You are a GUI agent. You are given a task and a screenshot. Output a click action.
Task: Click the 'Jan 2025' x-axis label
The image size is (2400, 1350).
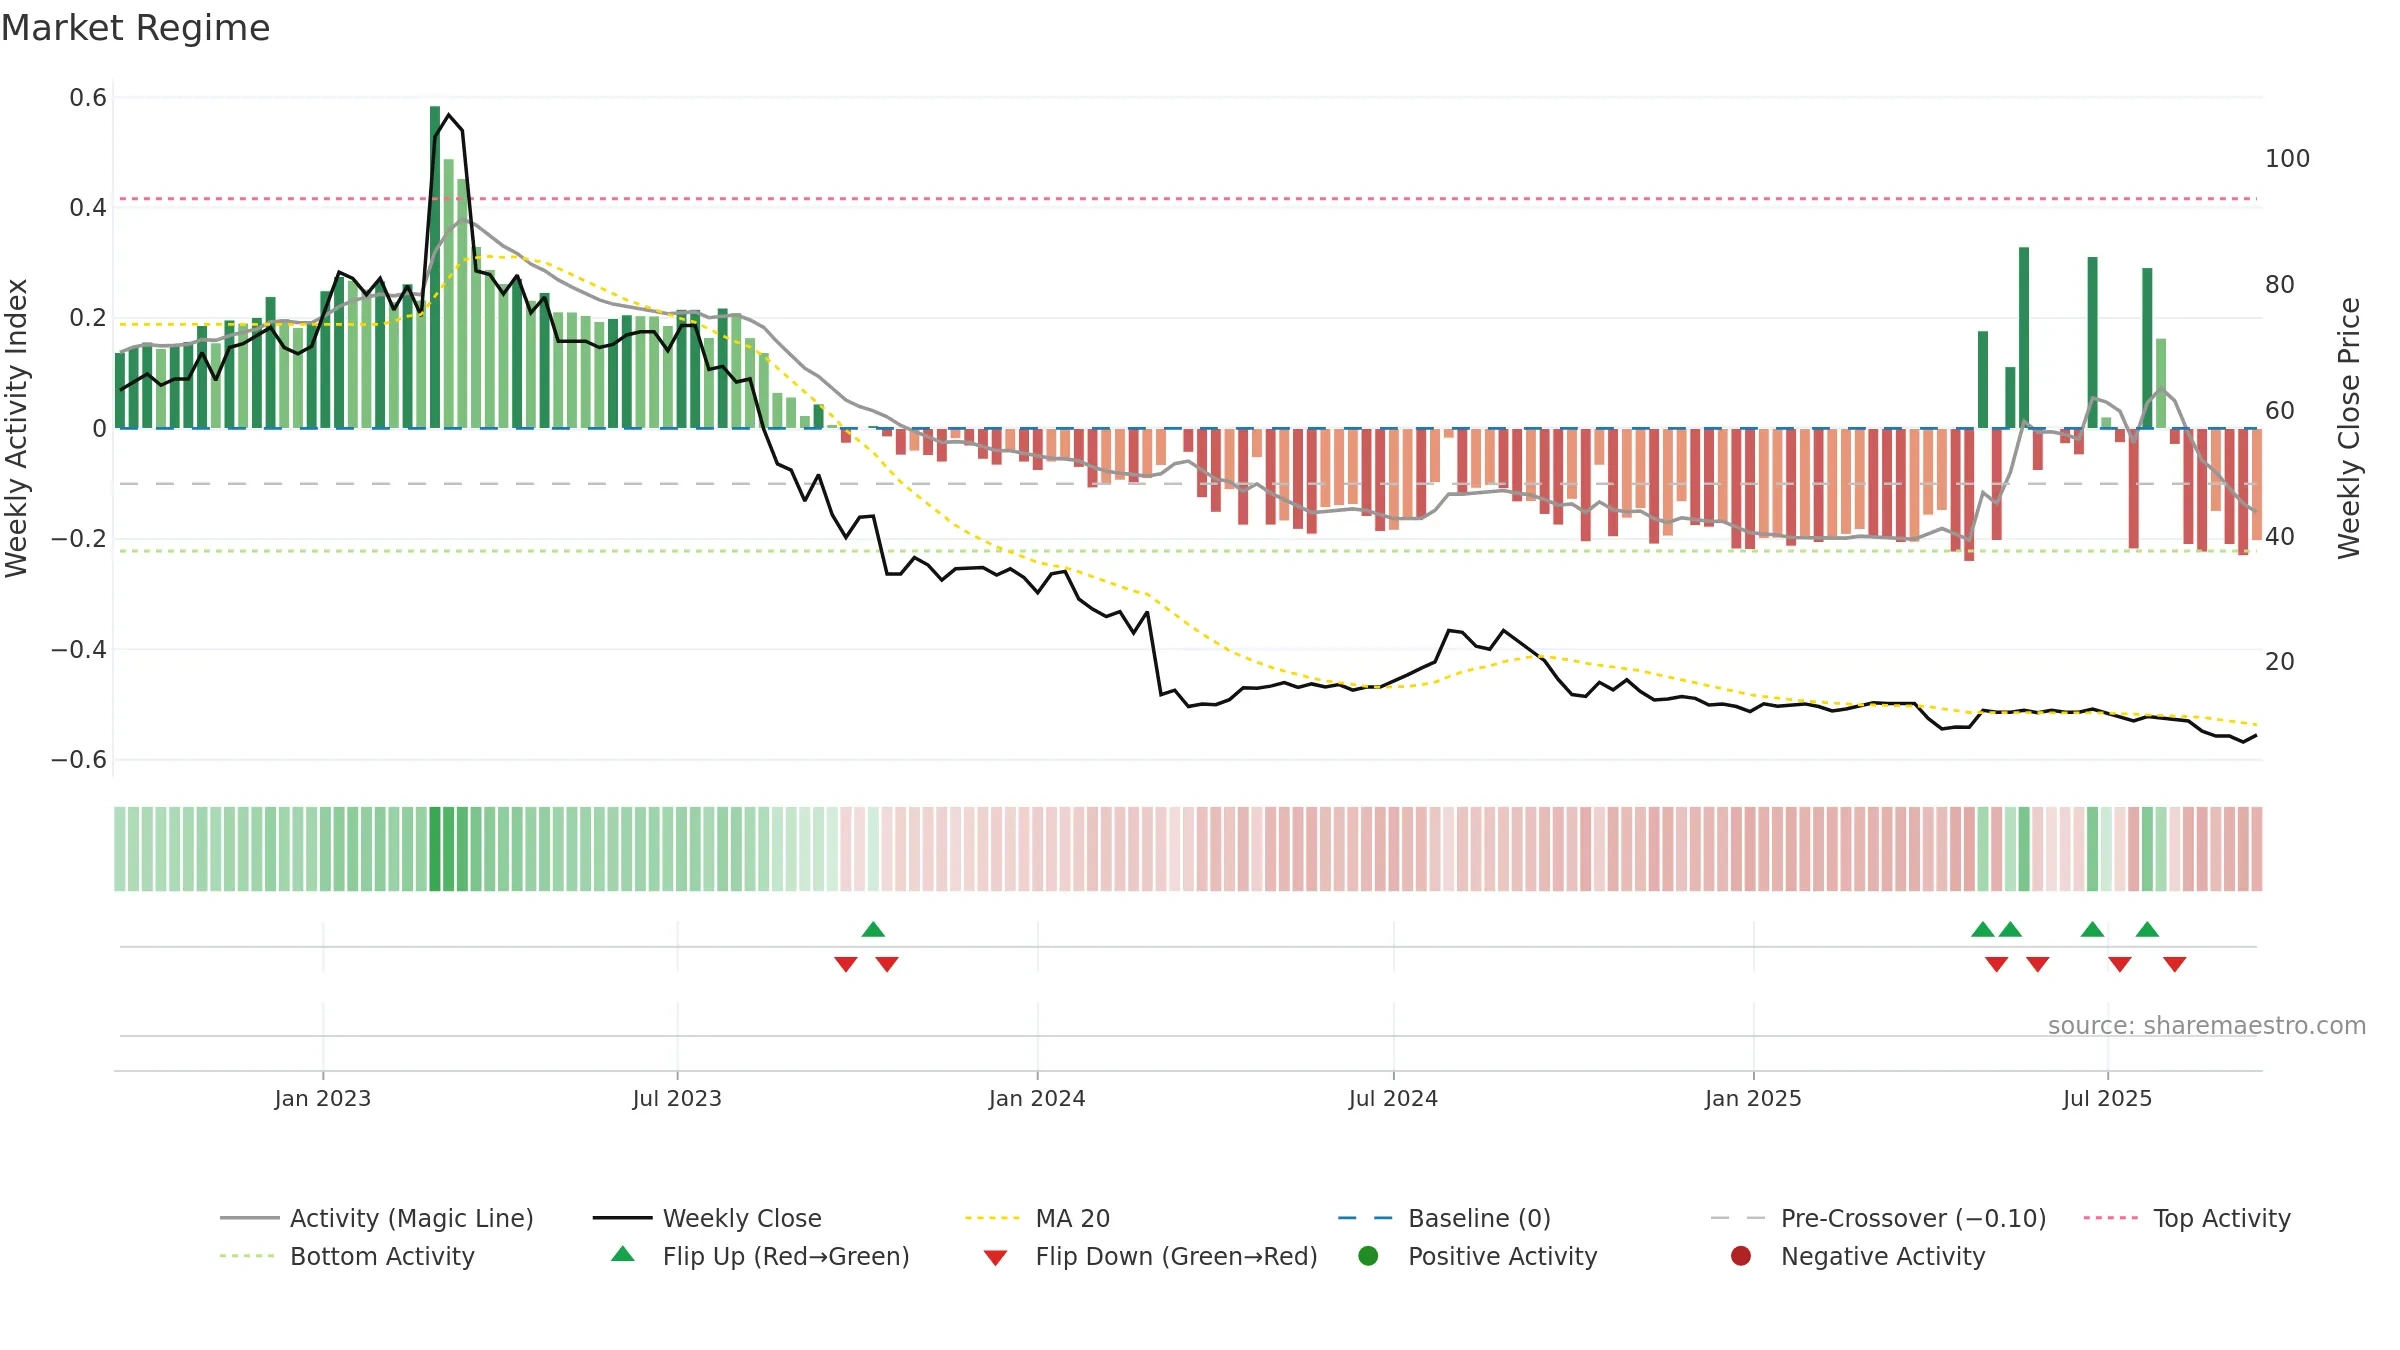1753,1098
